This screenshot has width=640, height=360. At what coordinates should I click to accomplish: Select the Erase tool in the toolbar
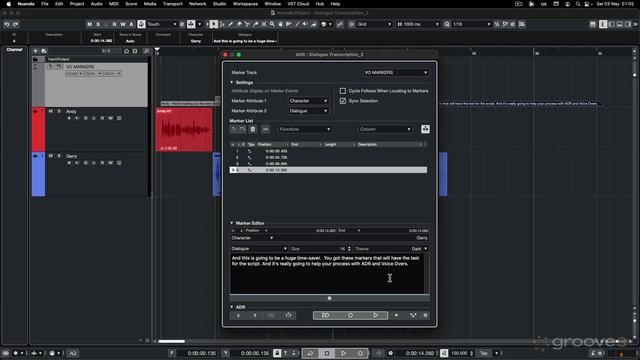pyautogui.click(x=239, y=24)
